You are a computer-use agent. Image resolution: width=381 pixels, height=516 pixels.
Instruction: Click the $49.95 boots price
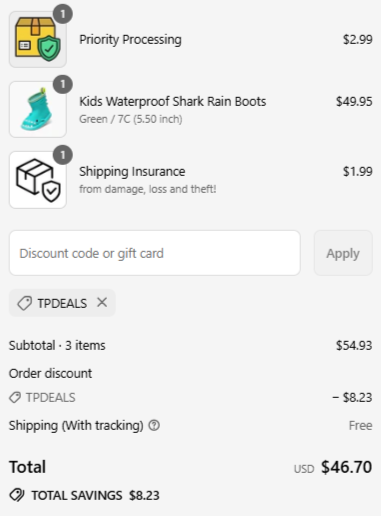[354, 101]
